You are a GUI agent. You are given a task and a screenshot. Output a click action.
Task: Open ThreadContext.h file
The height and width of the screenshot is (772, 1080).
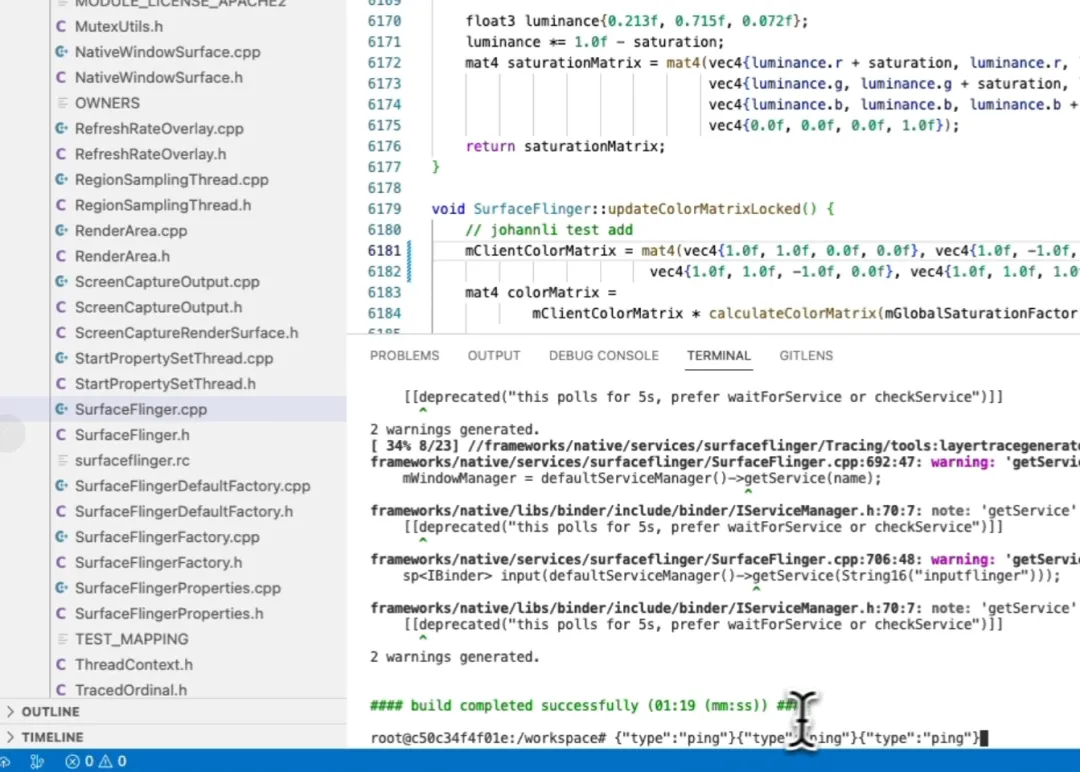tap(134, 664)
